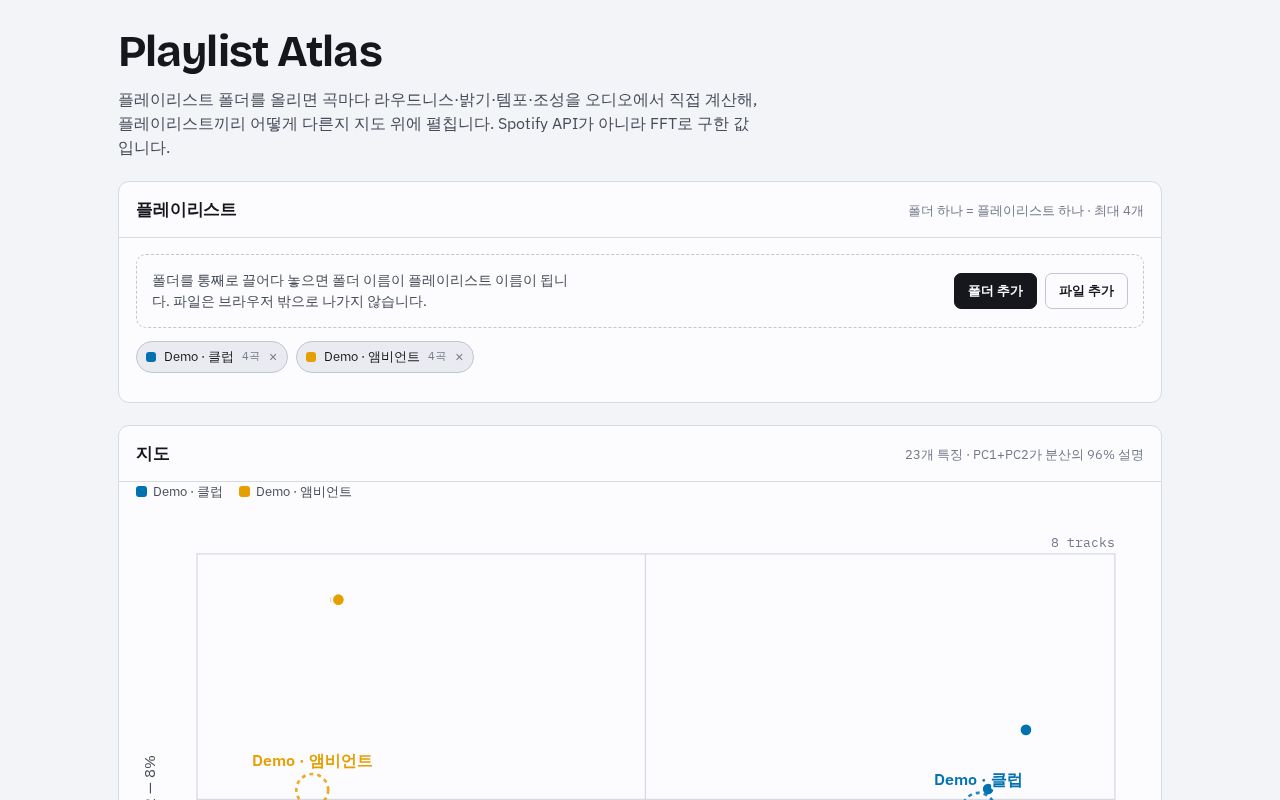Click the "8 tracks" counter above the map
This screenshot has height=800, width=1280.
[x=1082, y=543]
